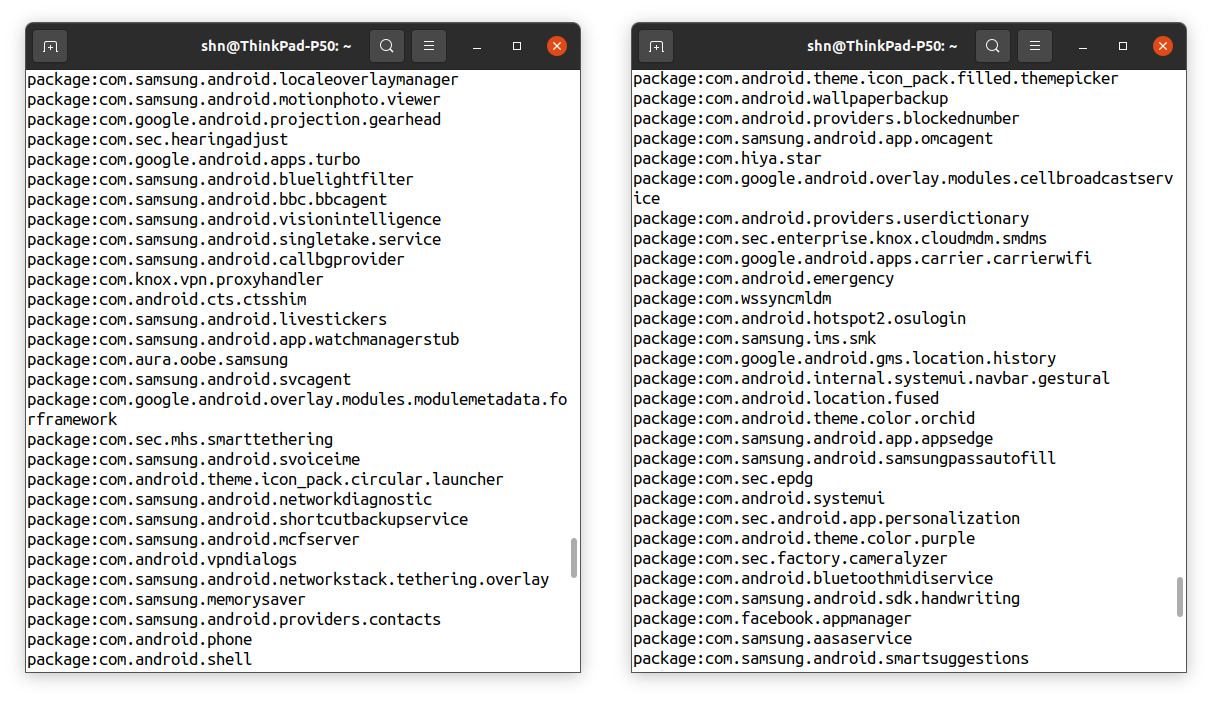The image size is (1212, 701).
Task: Click package:com.sec.epdg line
Action: pos(723,478)
